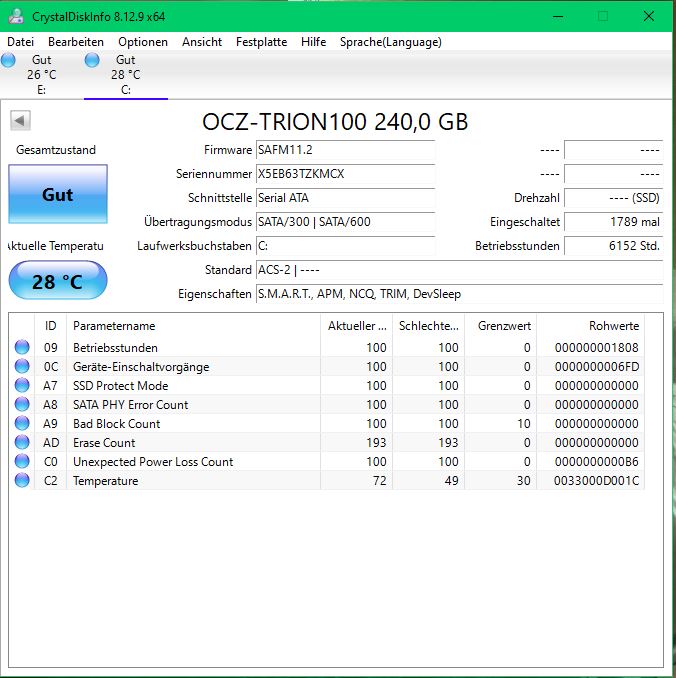This screenshot has height=678, width=676.
Task: Click the Gesamtzustand label
Action: pyautogui.click(x=56, y=150)
